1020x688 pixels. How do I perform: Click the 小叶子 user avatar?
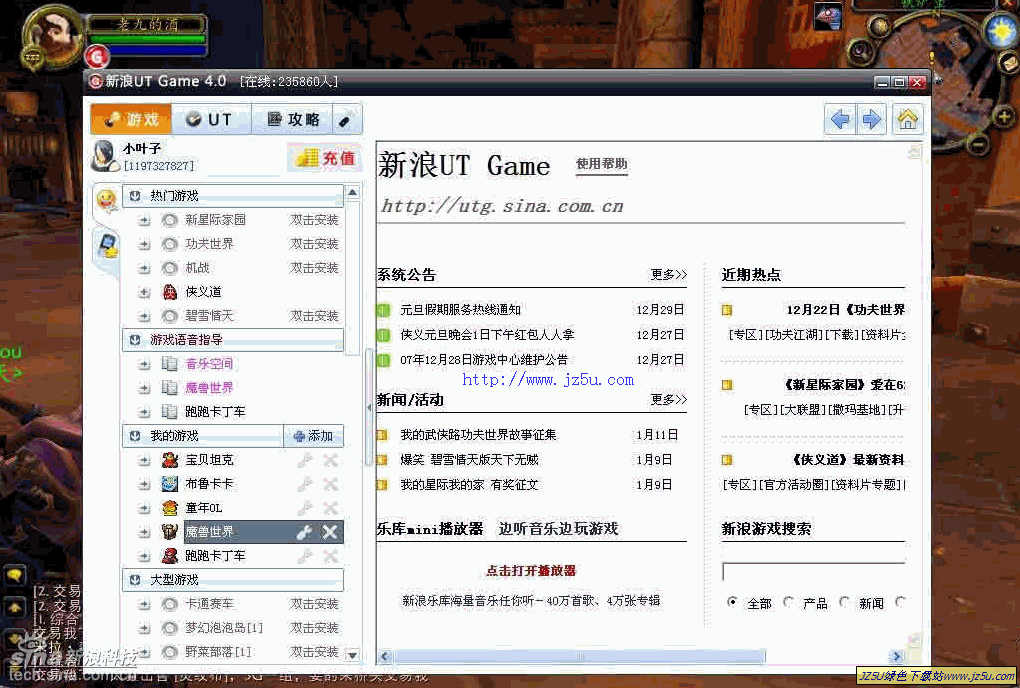click(x=103, y=157)
